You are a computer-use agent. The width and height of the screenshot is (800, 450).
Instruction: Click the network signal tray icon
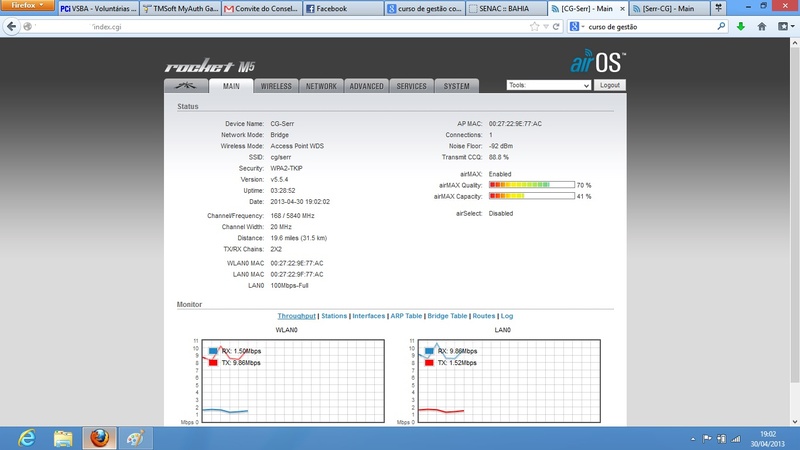[x=736, y=438]
